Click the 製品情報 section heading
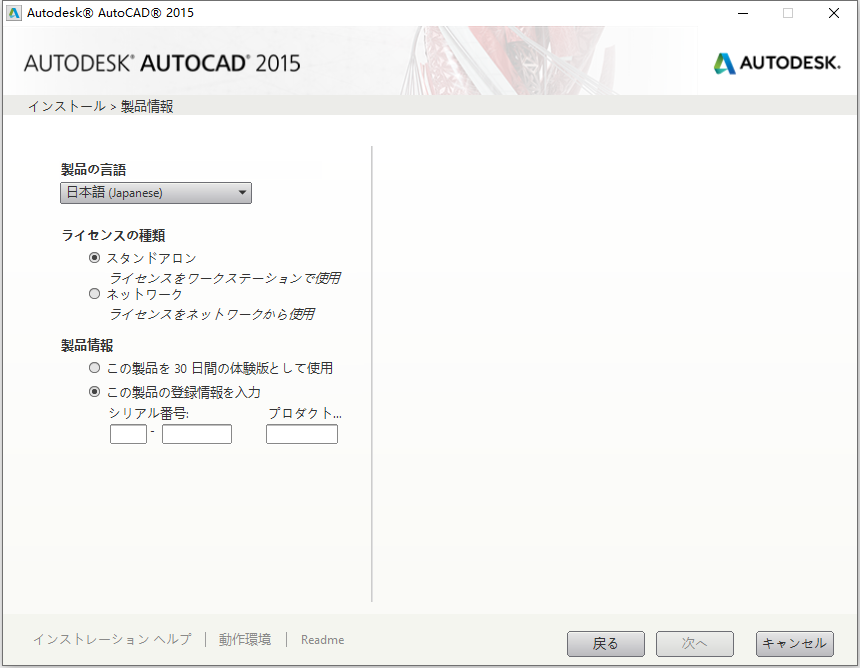Screen dimensions: 860x668 pyautogui.click(x=87, y=345)
